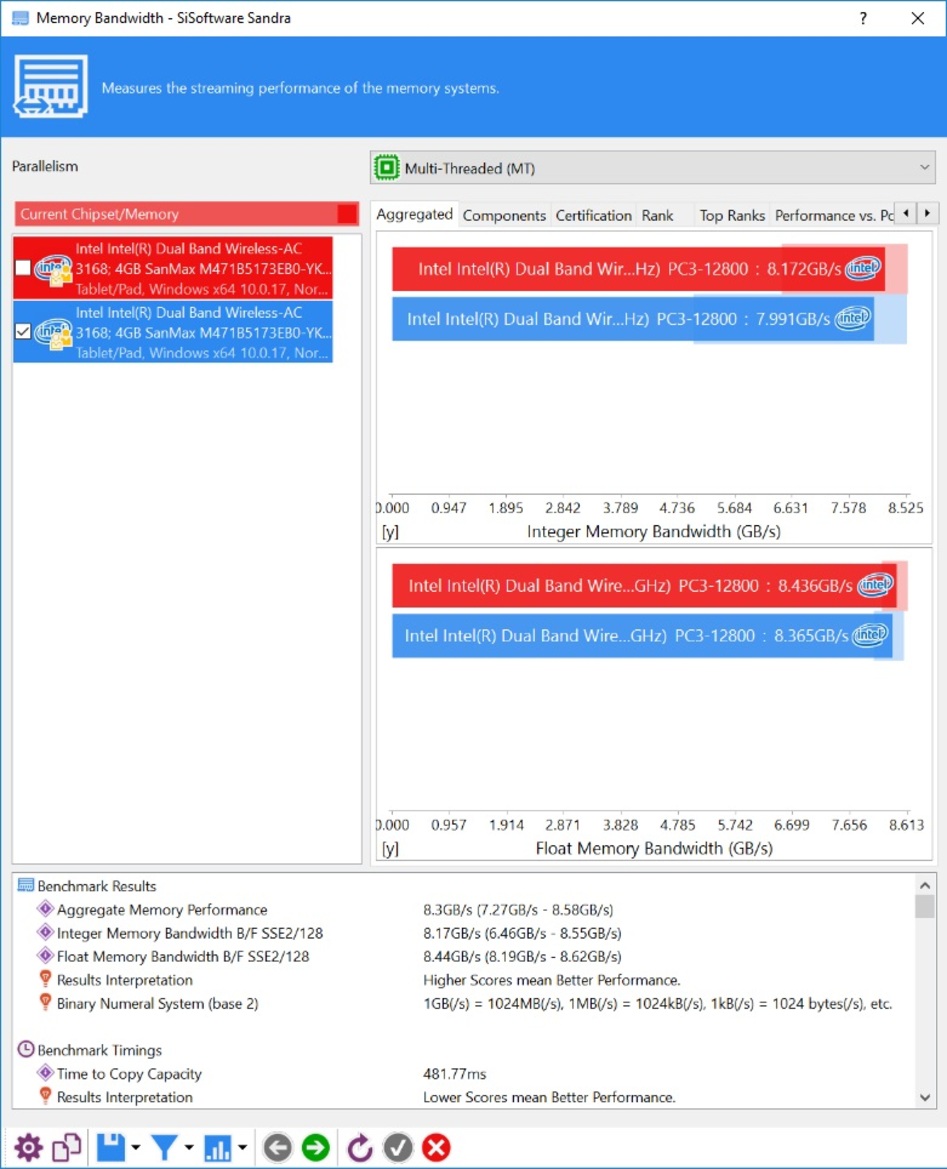Go to the Rank tab

pyautogui.click(x=658, y=215)
